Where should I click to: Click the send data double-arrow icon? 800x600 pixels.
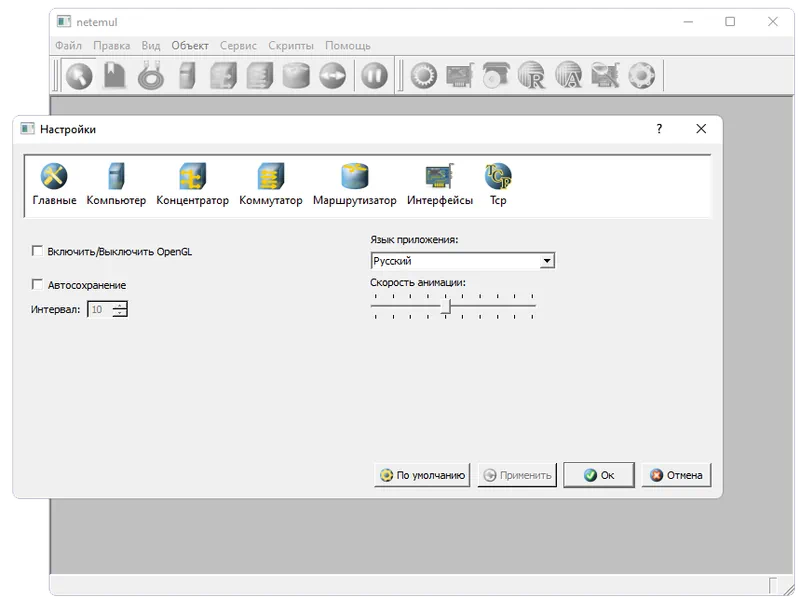(x=333, y=76)
